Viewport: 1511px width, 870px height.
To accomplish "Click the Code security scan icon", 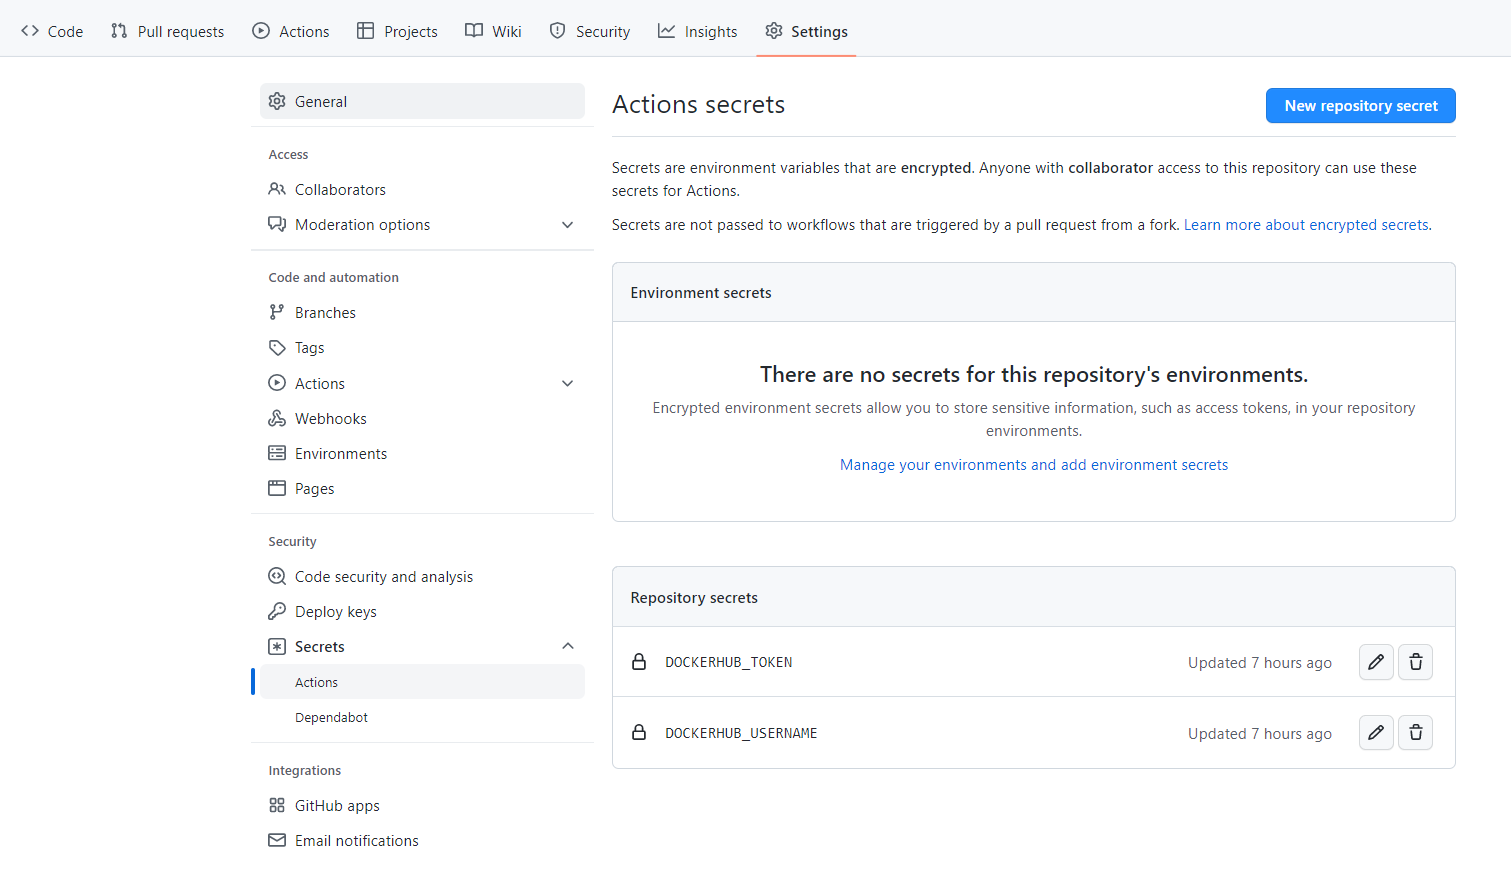I will pos(277,576).
